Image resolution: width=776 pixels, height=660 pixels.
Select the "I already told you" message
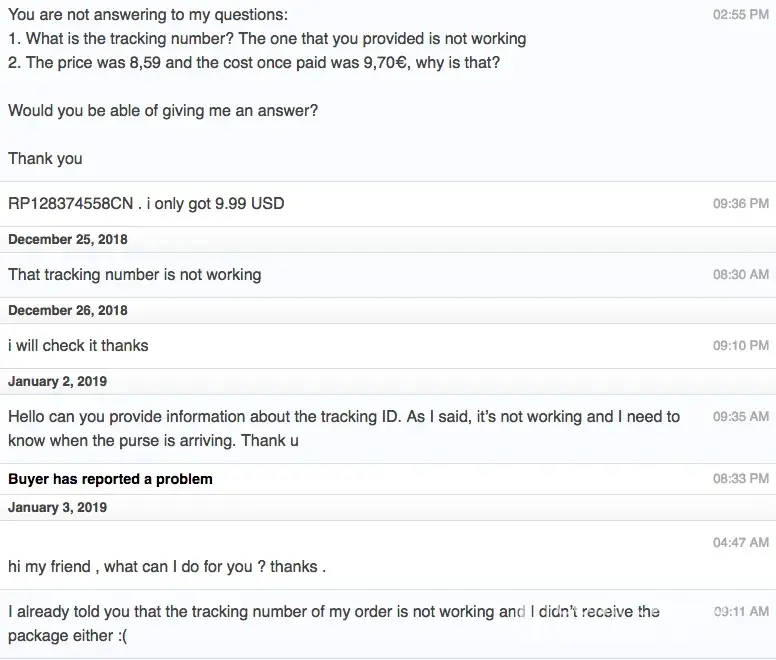[x=333, y=623]
